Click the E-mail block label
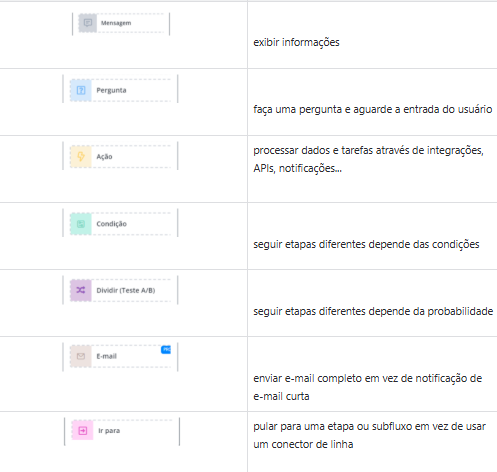 point(107,356)
